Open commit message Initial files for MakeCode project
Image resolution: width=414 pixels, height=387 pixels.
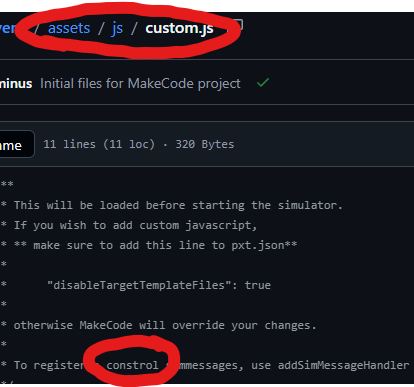point(140,84)
